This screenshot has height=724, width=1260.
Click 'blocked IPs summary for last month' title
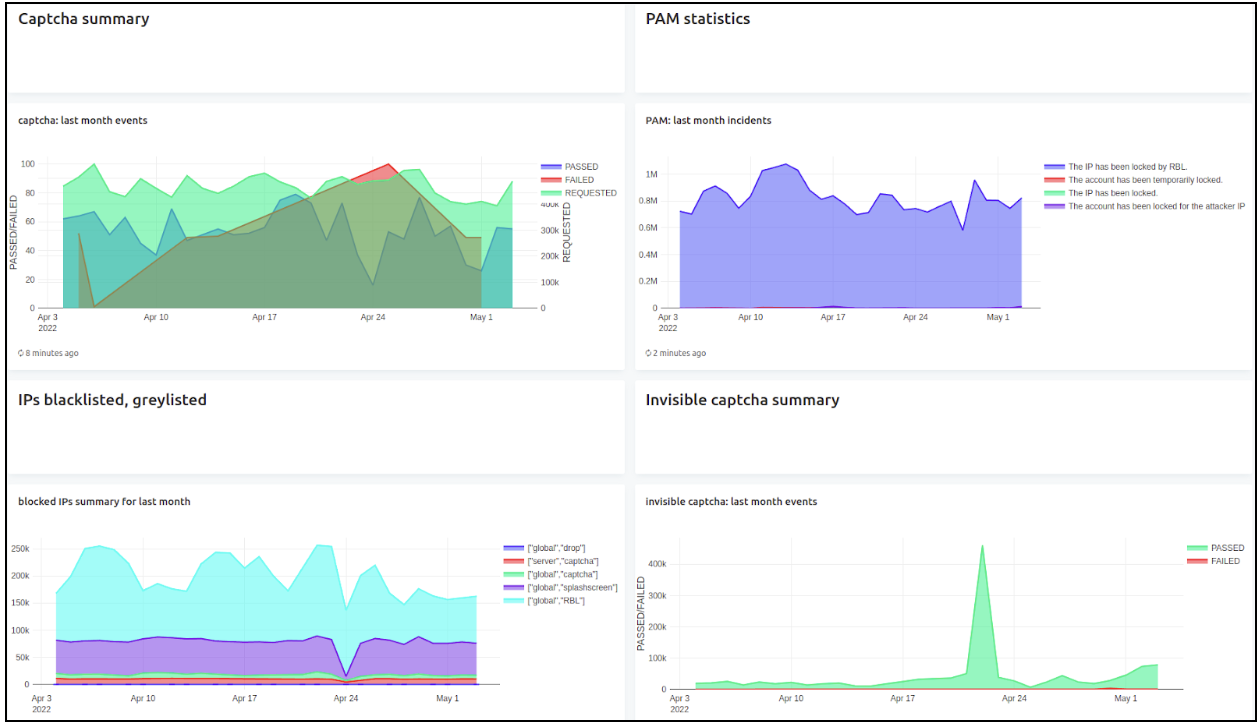[104, 501]
